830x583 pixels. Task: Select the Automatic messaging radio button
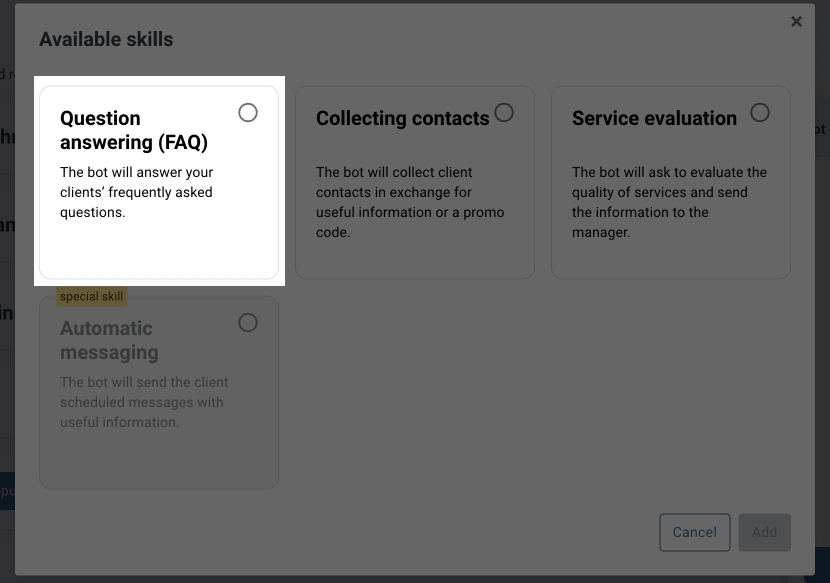[248, 323]
